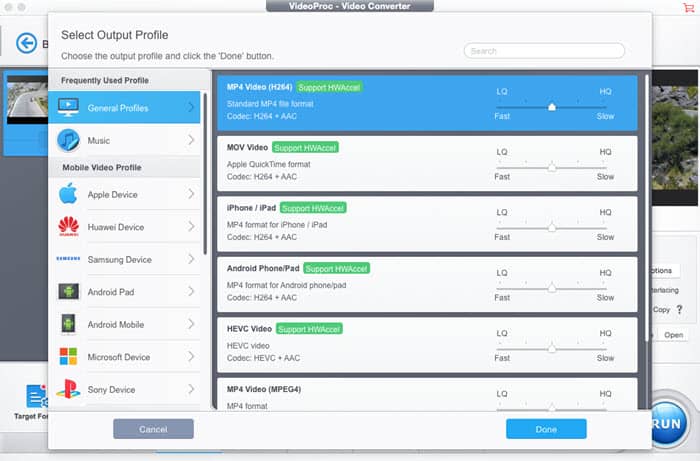Expand Microsoft Device chevron
Viewport: 700px width, 461px height.
pos(191,356)
